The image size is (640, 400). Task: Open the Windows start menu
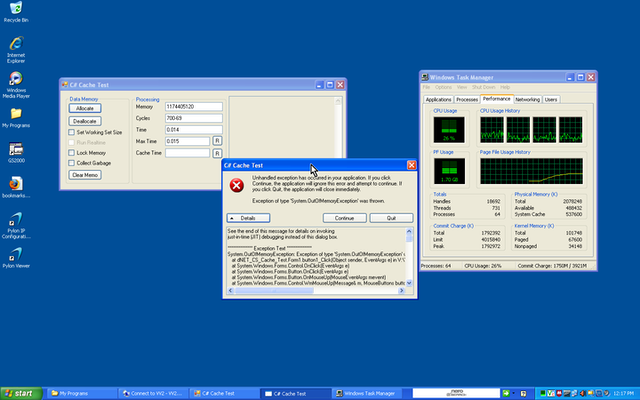(x=21, y=393)
